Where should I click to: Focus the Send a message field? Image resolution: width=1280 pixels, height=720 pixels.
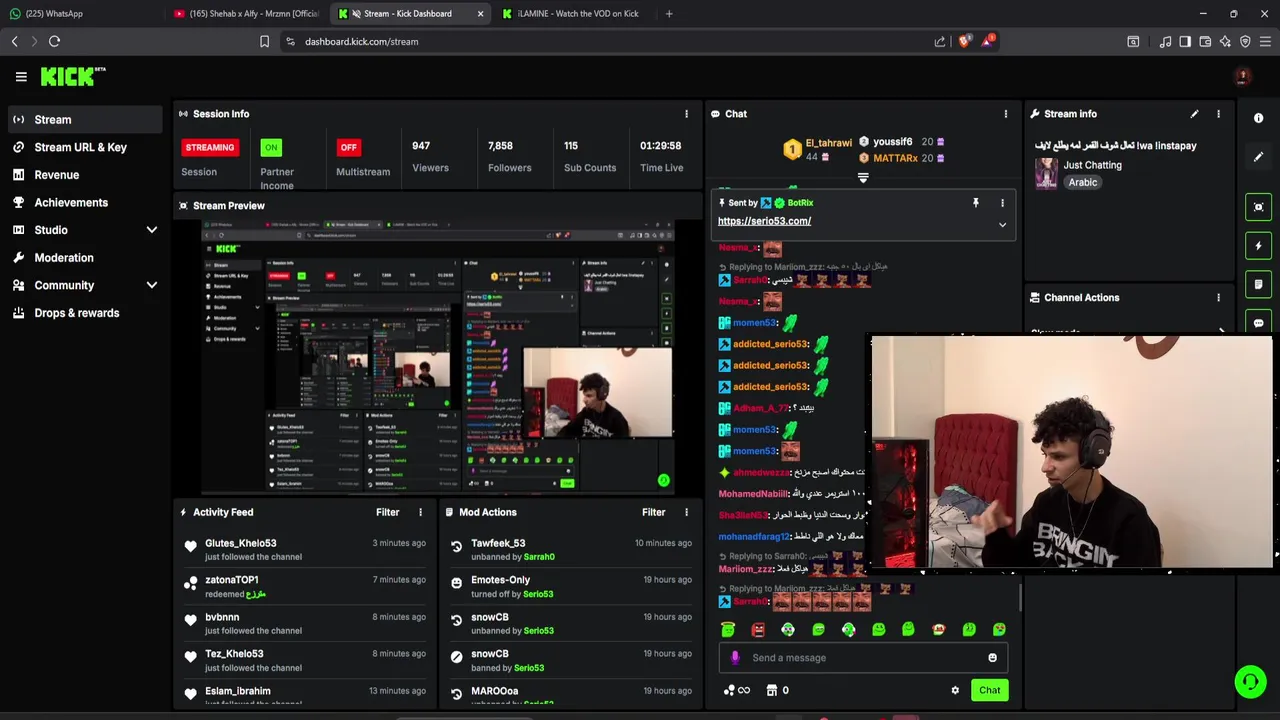[x=863, y=658]
